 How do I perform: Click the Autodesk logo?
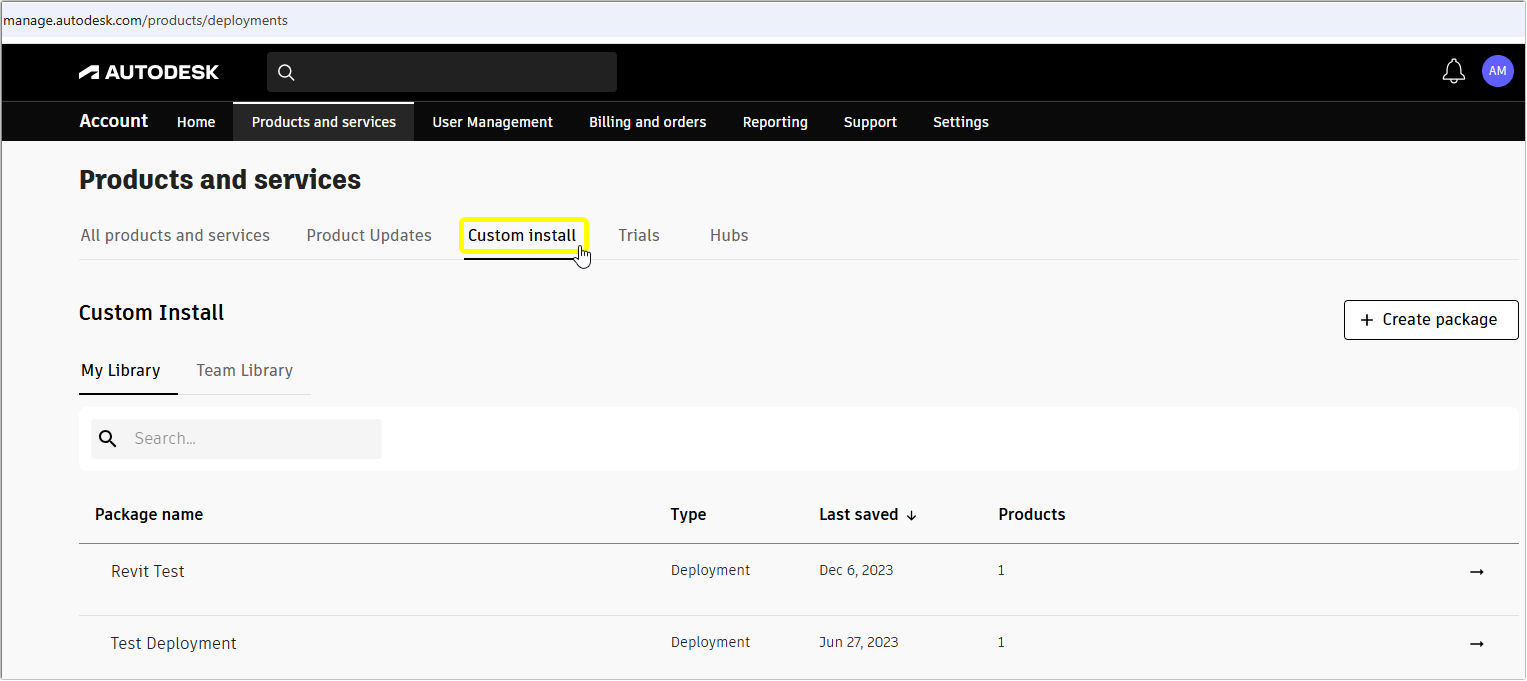tap(148, 71)
